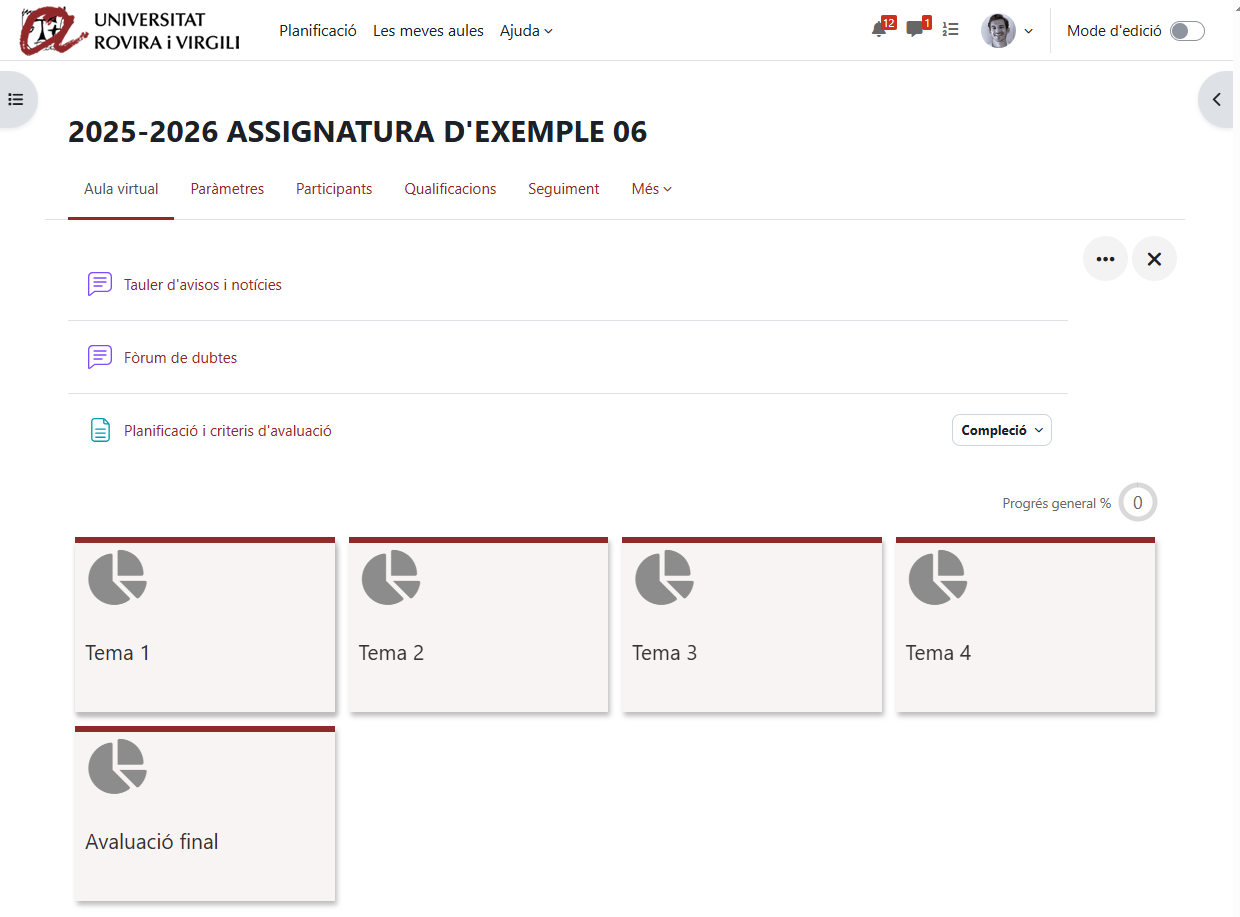The image size is (1240, 917).
Task: Click the three-dots options button
Action: point(1105,259)
